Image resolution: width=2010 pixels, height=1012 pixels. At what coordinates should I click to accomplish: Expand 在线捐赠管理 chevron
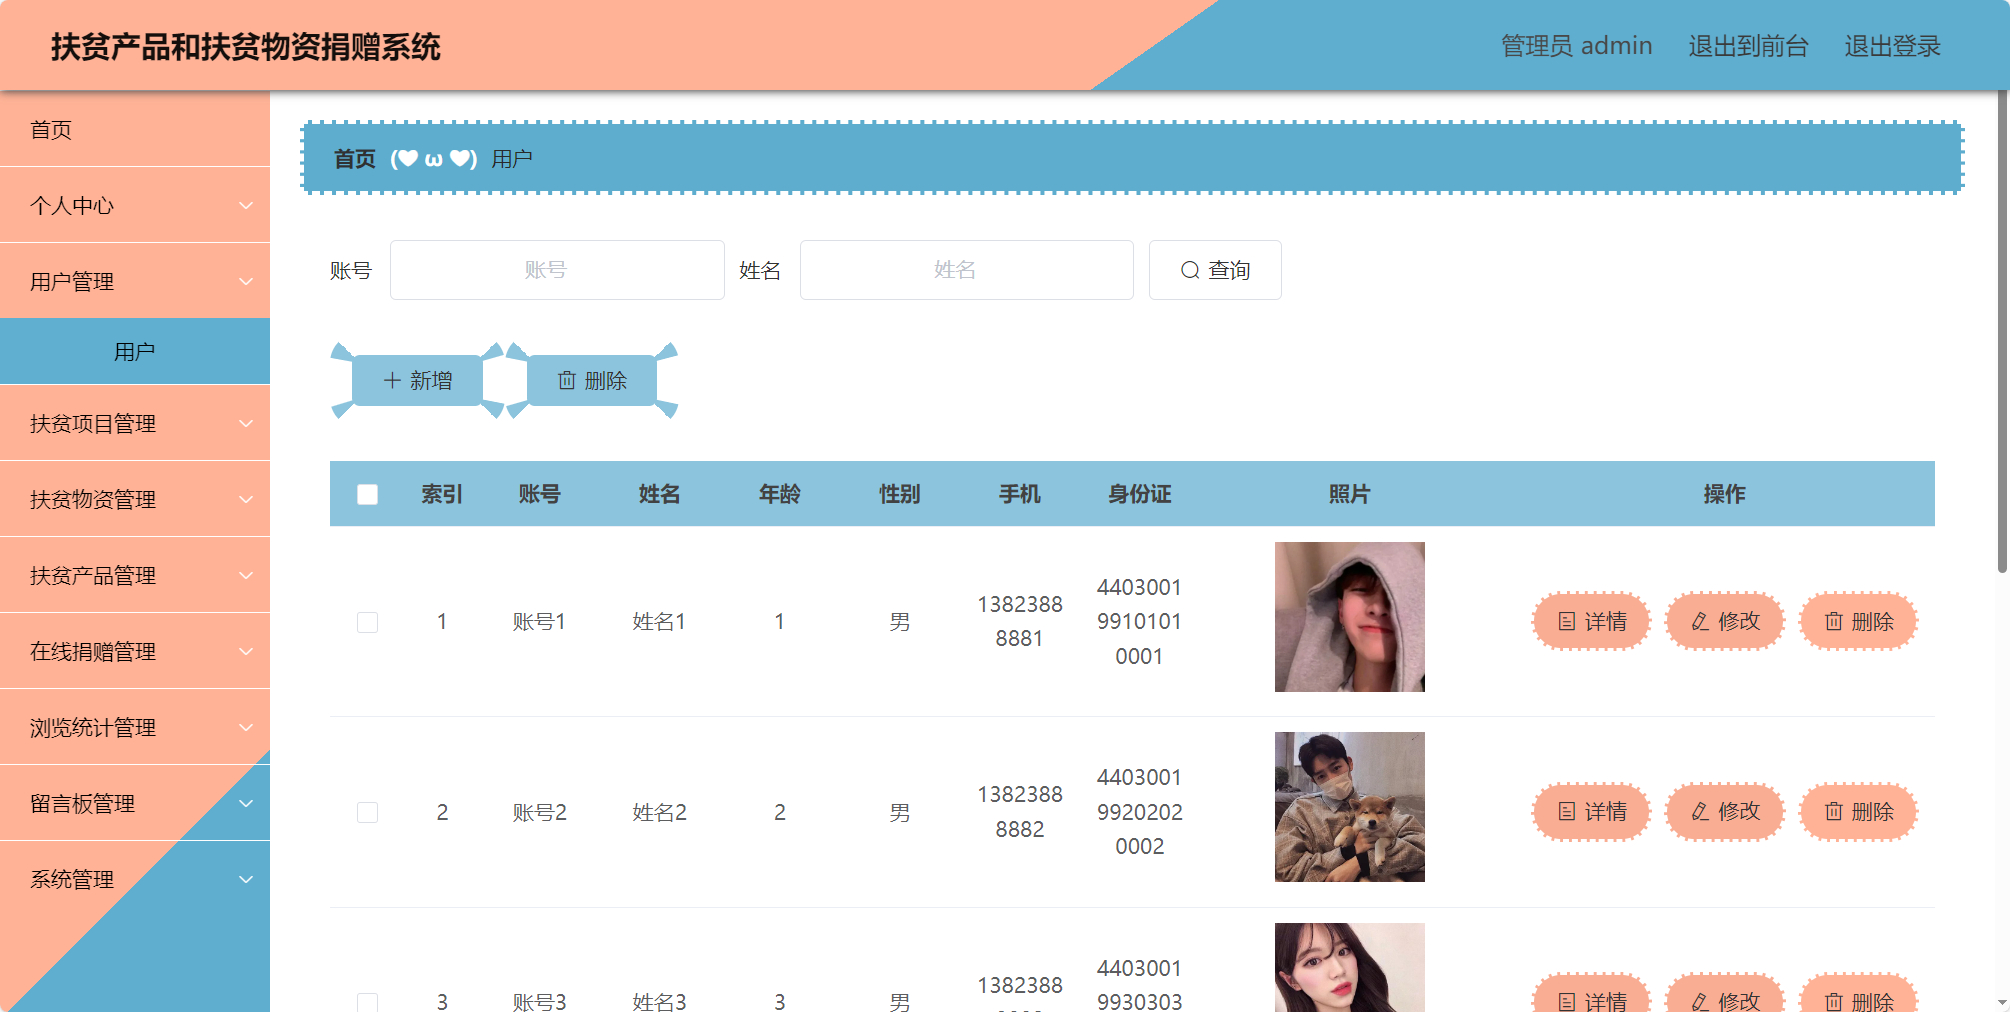(246, 651)
